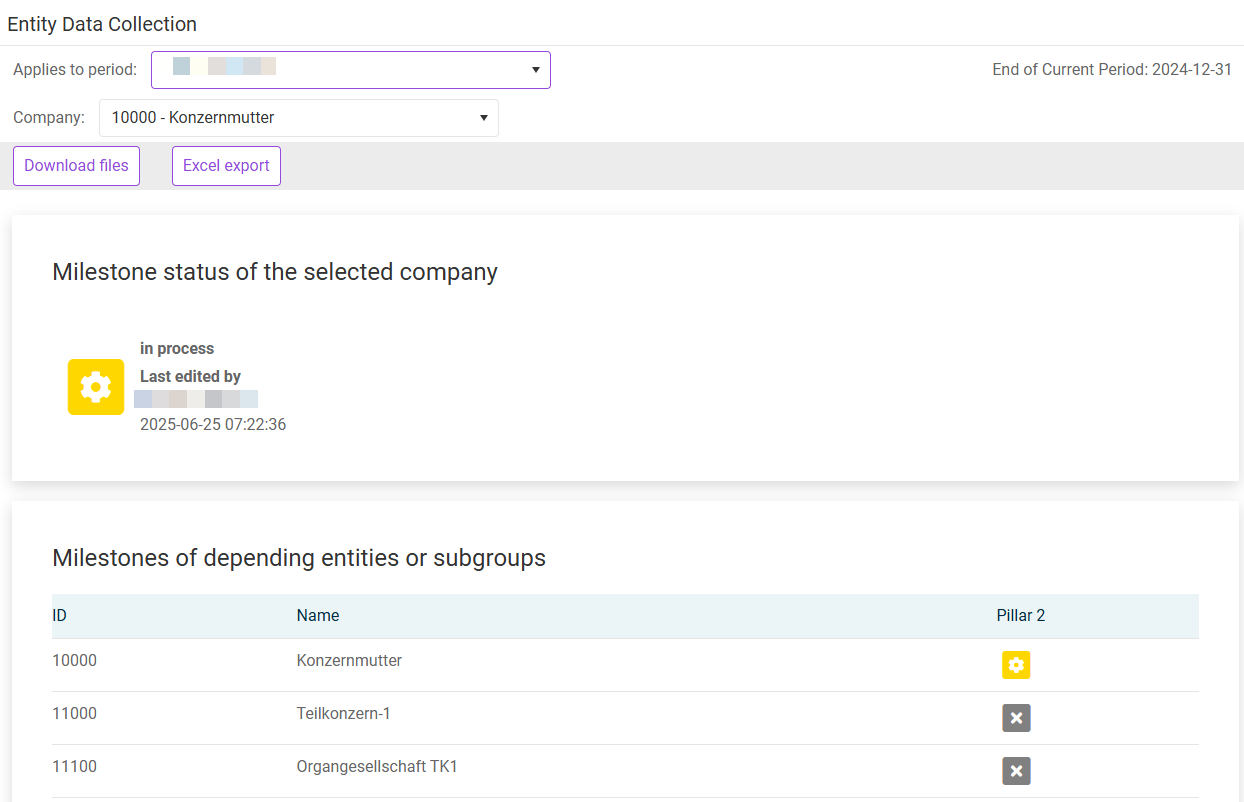Click the Download files button
Viewport: 1244px width, 802px height.
[76, 166]
